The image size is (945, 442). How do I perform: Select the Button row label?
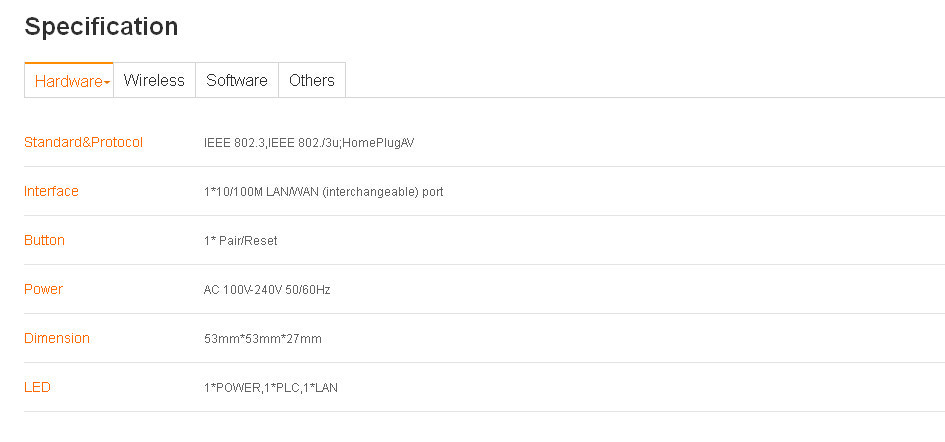[x=44, y=240]
